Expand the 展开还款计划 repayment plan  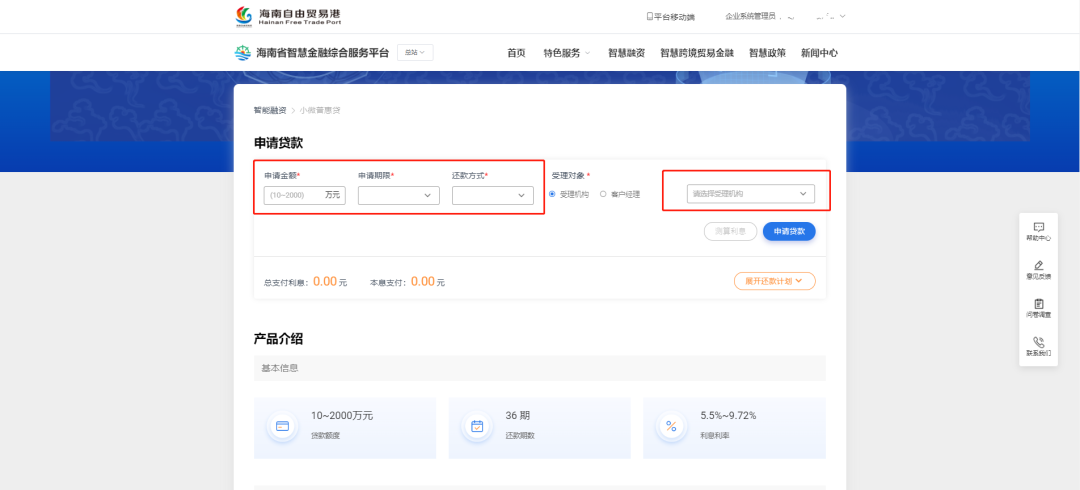click(x=774, y=281)
